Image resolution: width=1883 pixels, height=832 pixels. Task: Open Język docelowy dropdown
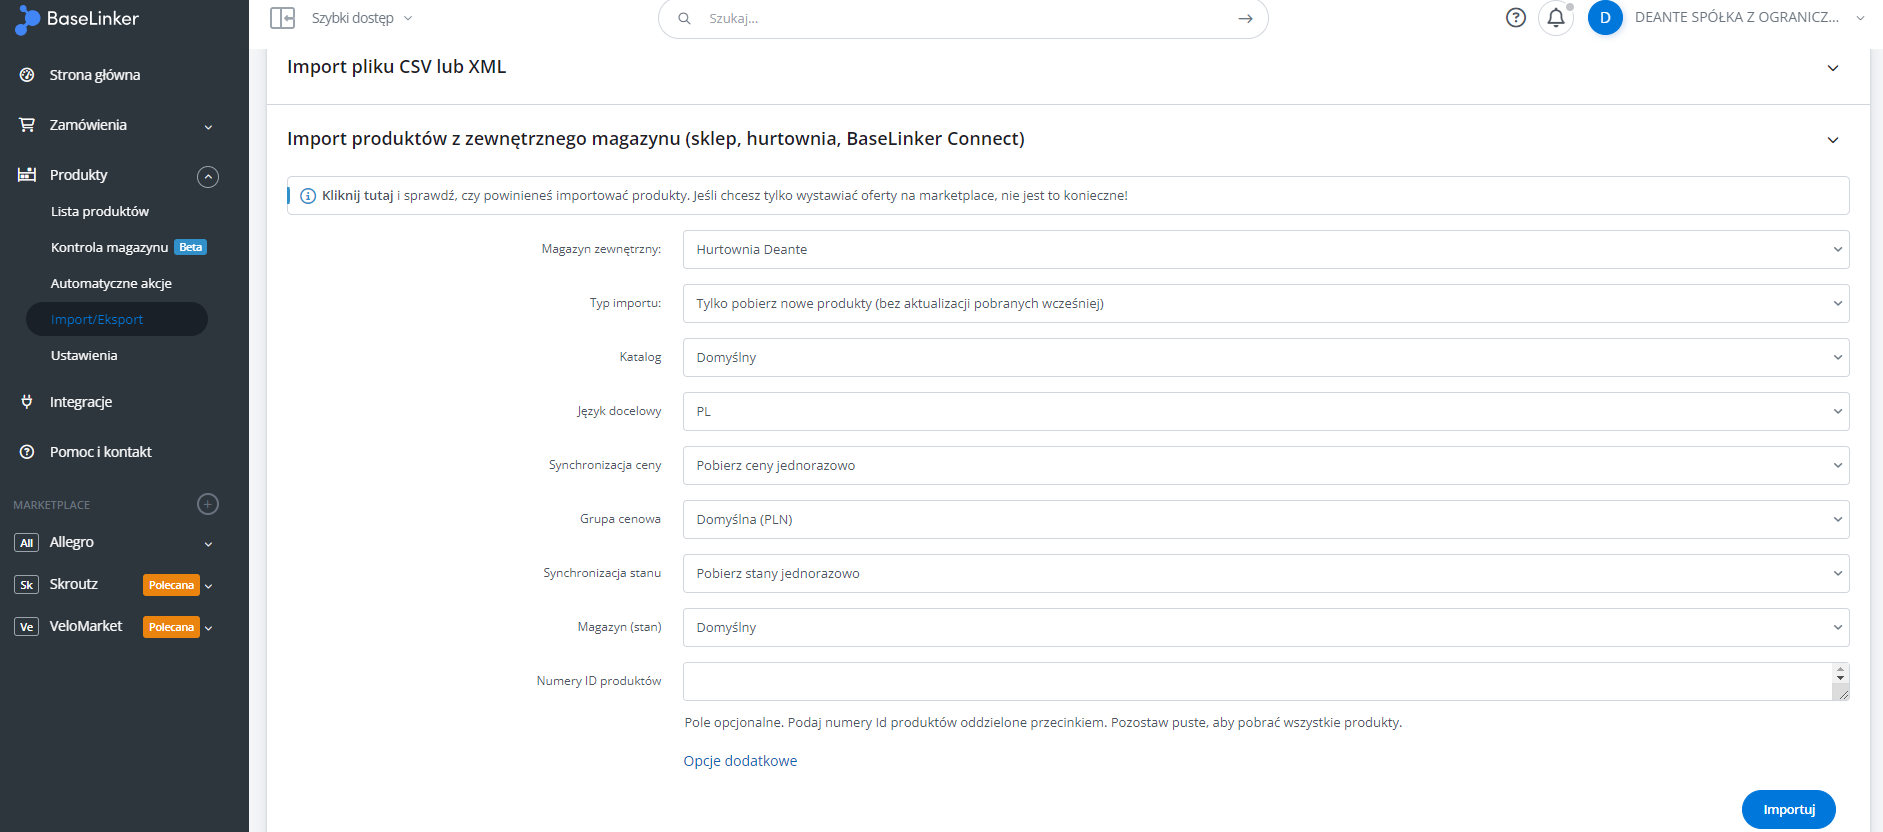pyautogui.click(x=1266, y=411)
